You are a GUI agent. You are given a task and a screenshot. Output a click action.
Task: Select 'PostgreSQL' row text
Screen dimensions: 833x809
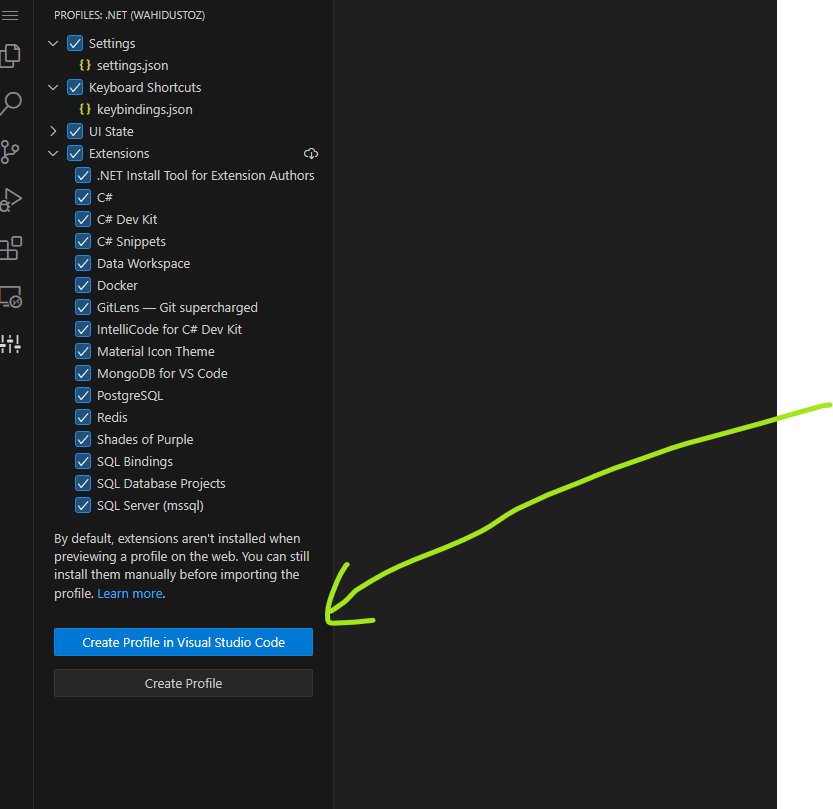[x=130, y=396]
